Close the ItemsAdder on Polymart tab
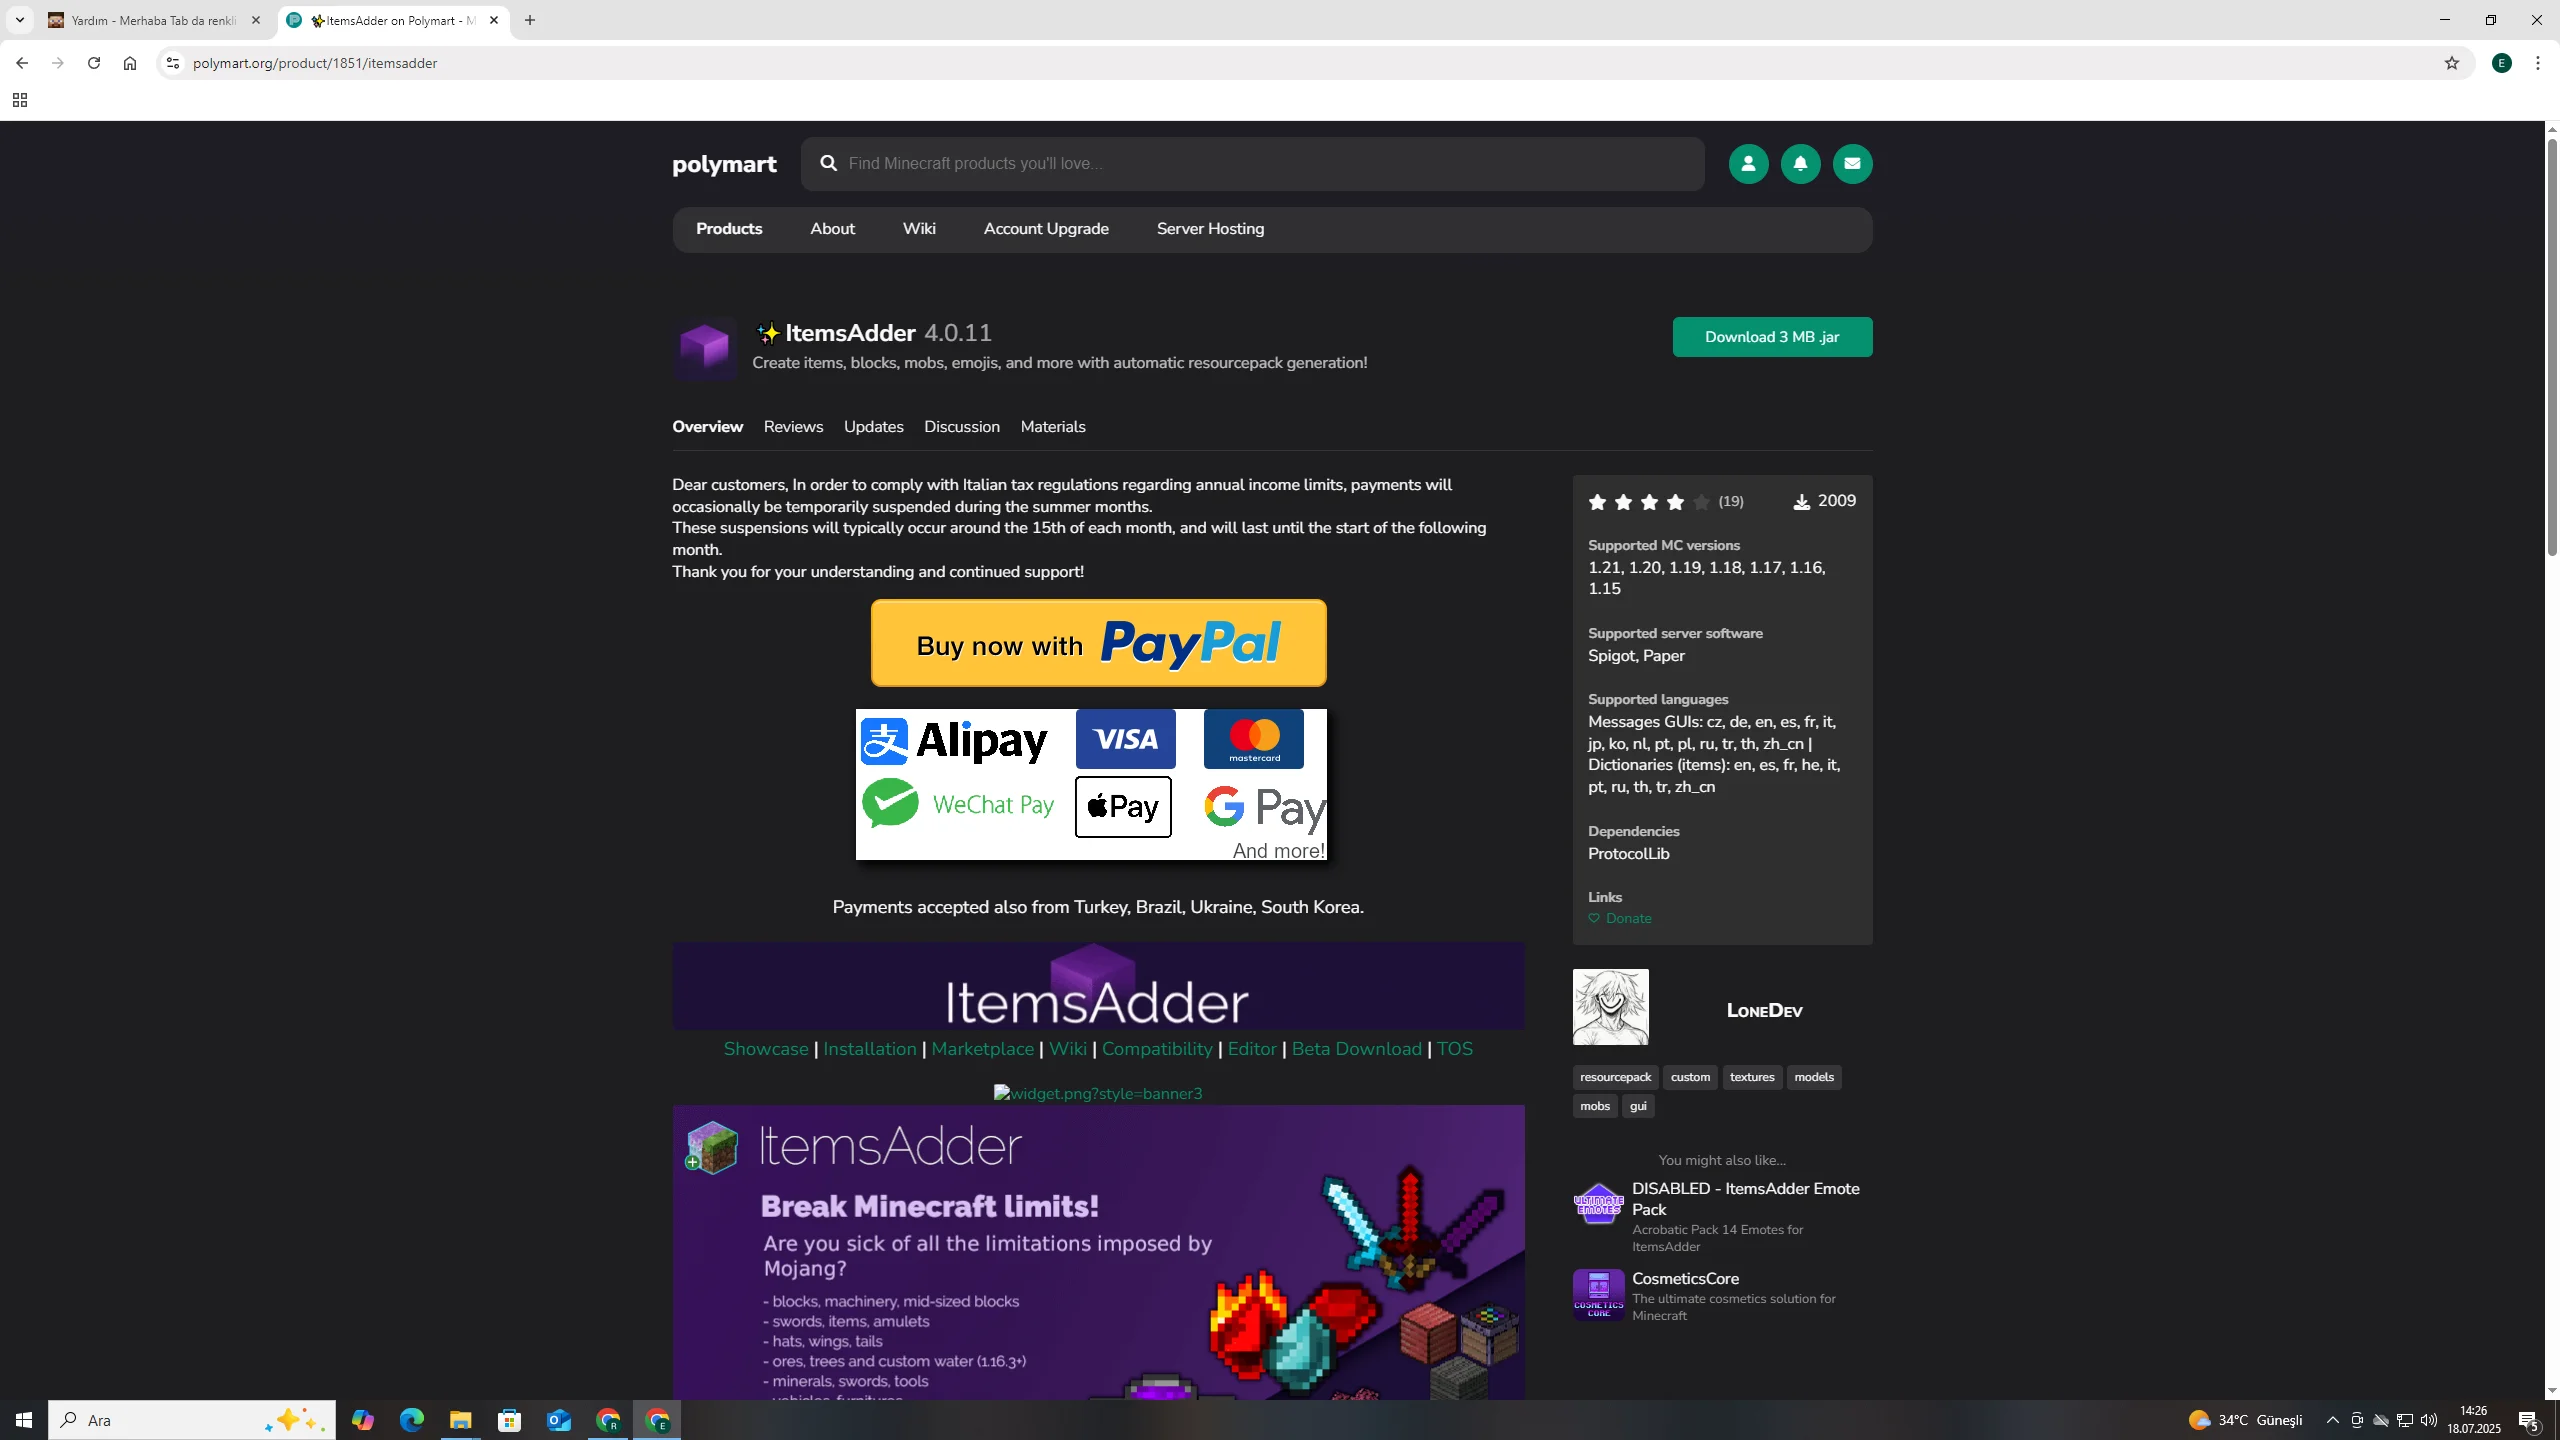Screen dimensions: 2560x1440 pos(494,20)
